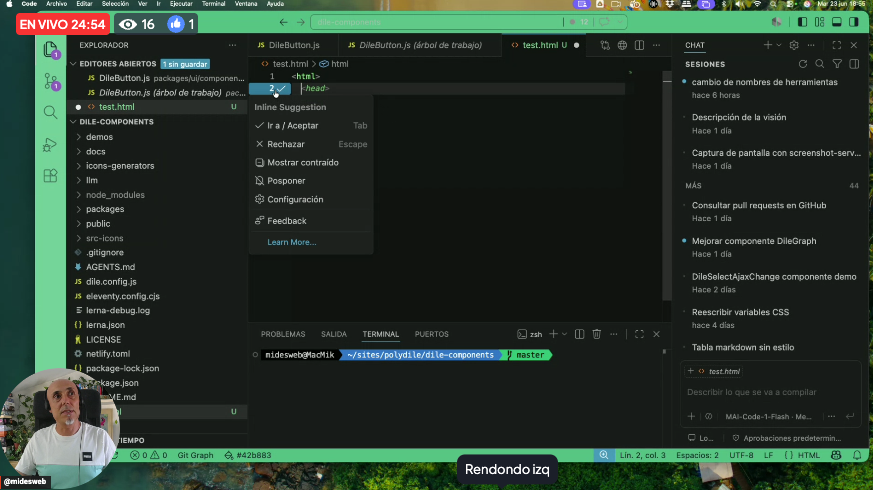873x490 pixels.
Task: Filter the chat sessions list
Action: pyautogui.click(x=837, y=64)
